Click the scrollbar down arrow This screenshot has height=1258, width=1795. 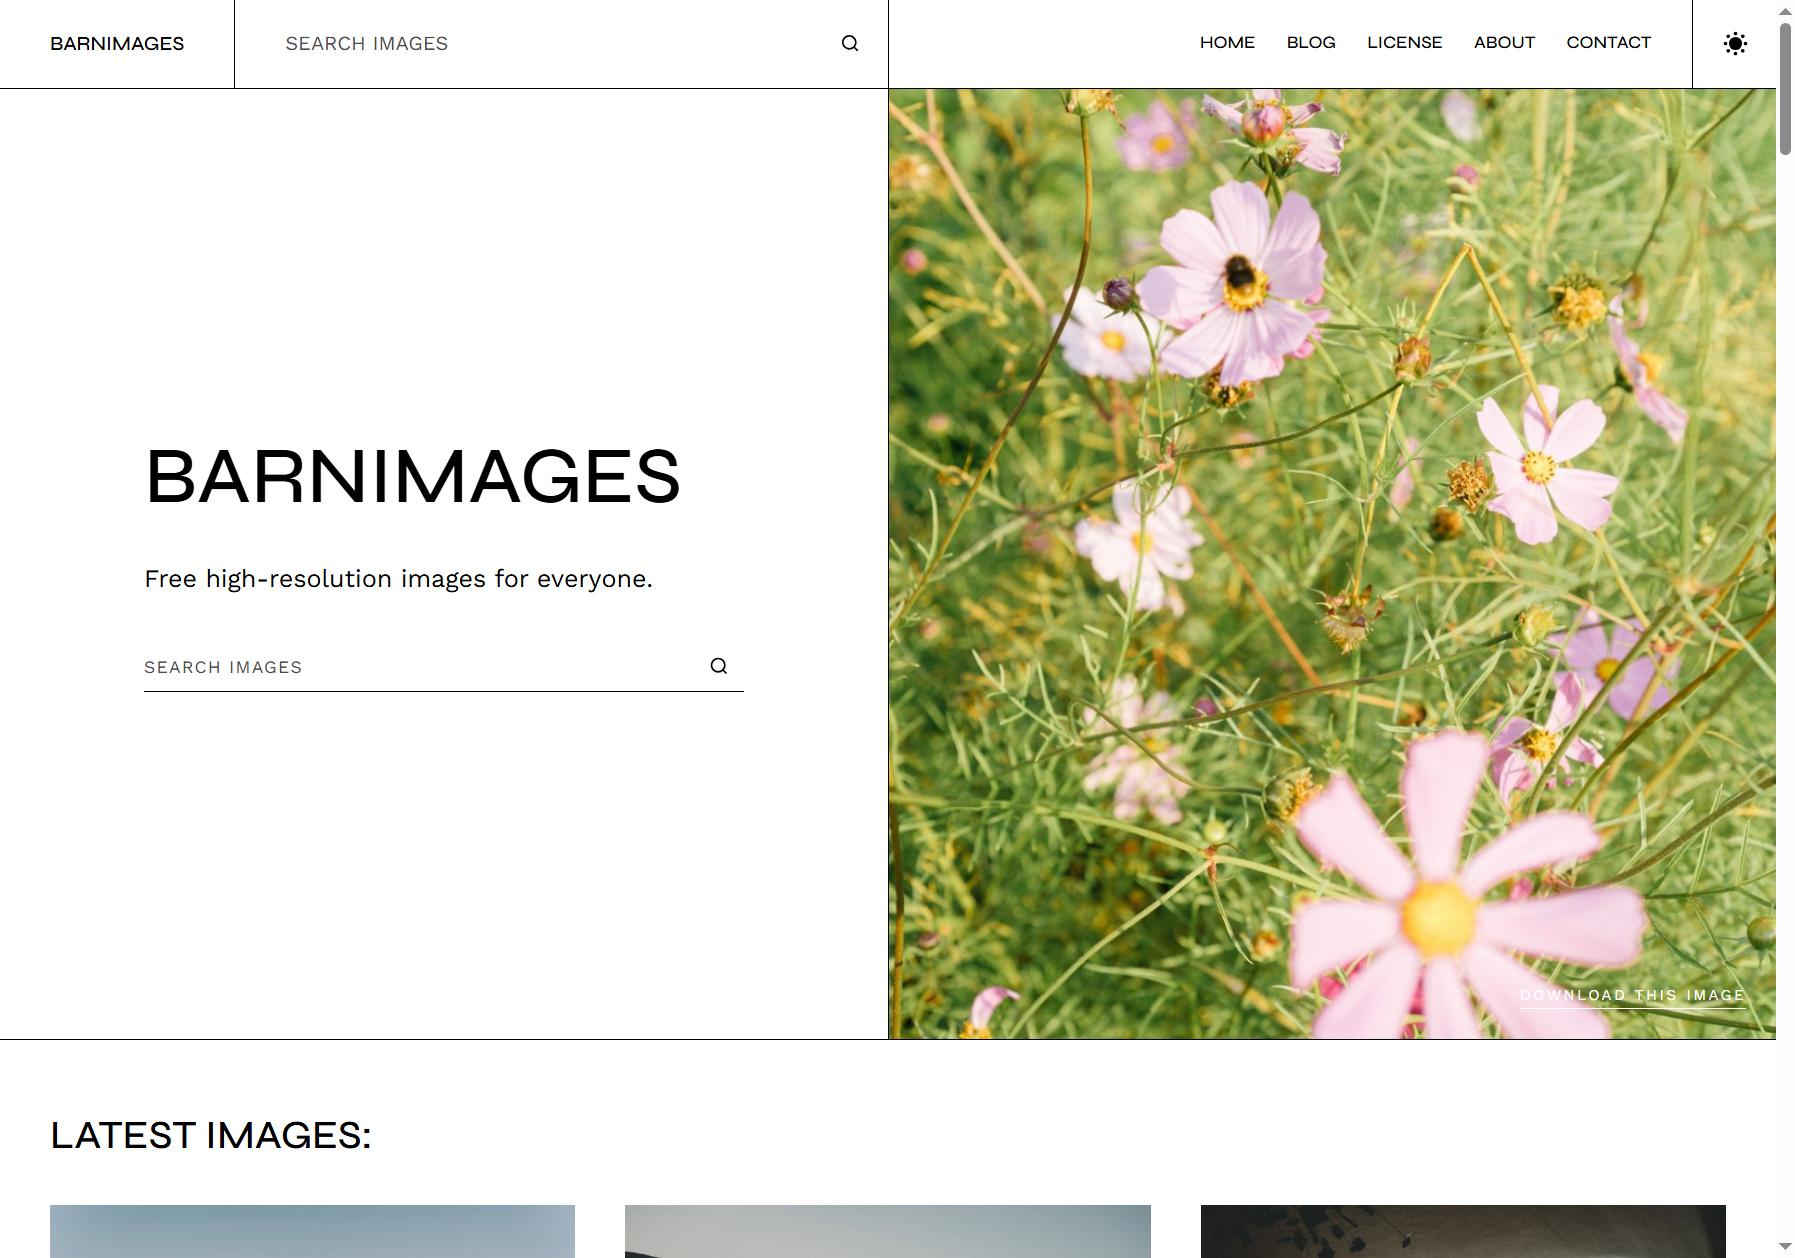click(1785, 1247)
